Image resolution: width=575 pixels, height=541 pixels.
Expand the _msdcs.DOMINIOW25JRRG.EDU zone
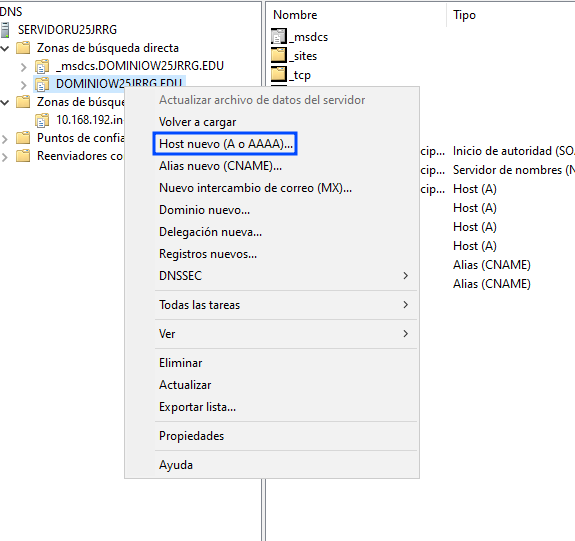click(24, 67)
